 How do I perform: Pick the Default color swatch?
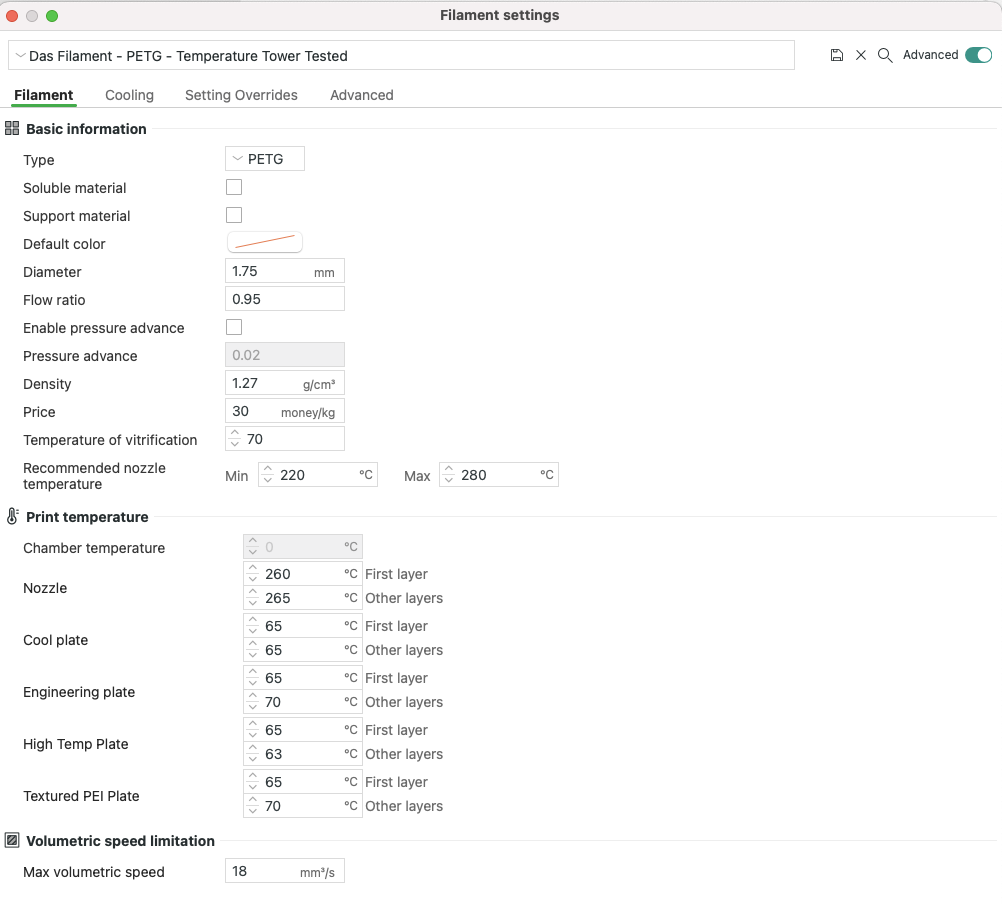(265, 243)
